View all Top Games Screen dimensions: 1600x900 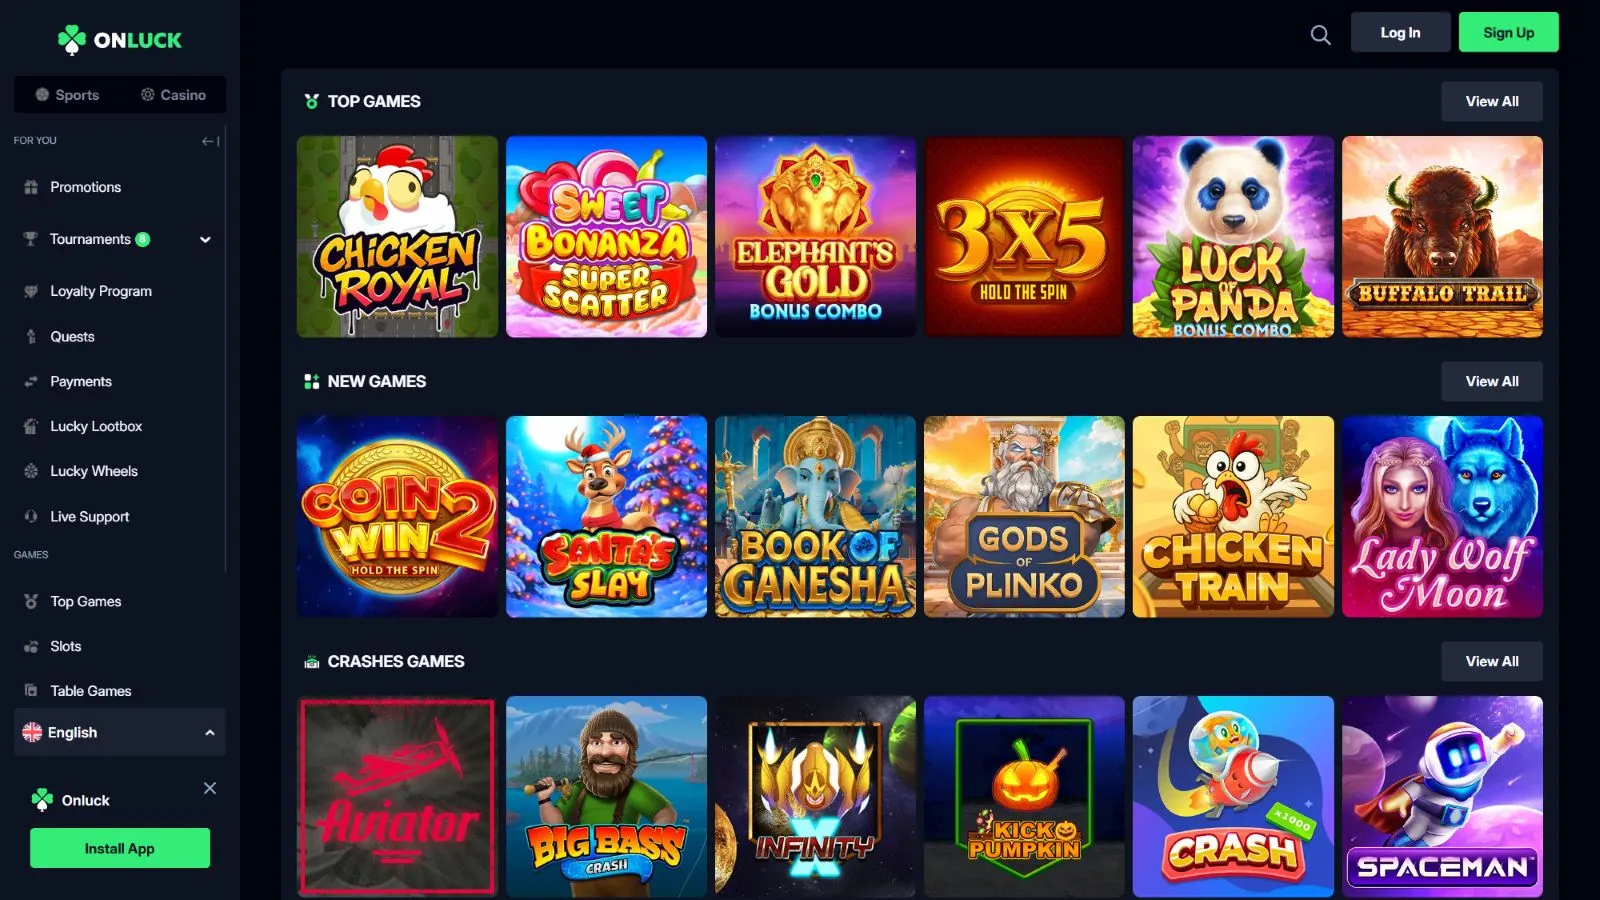coord(1491,101)
